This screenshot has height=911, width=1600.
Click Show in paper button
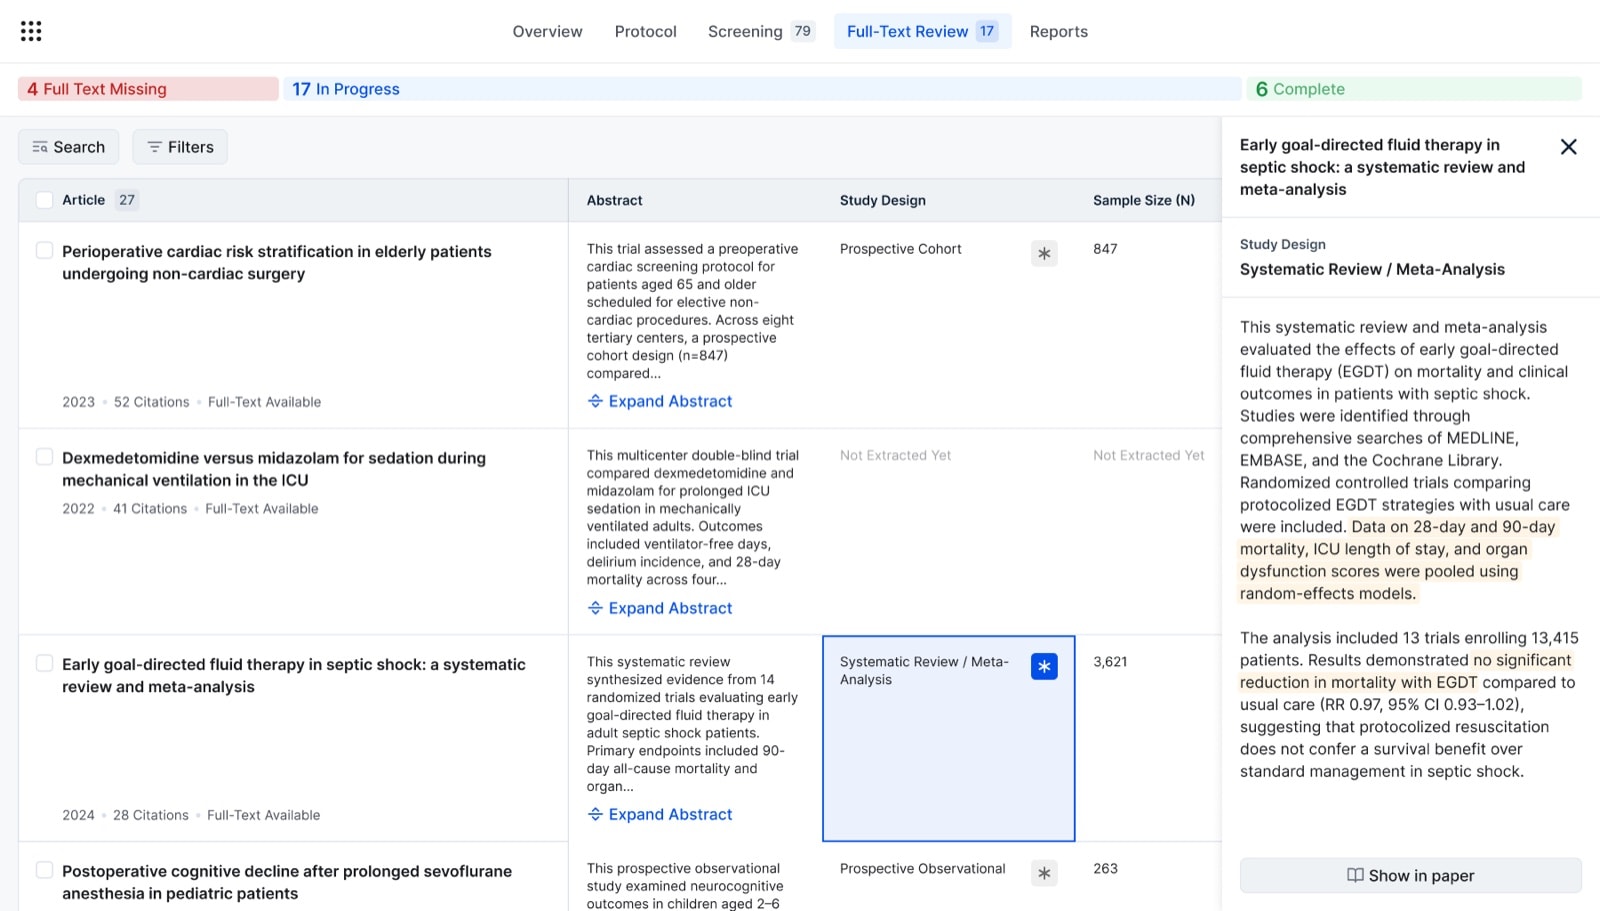[x=1410, y=875]
